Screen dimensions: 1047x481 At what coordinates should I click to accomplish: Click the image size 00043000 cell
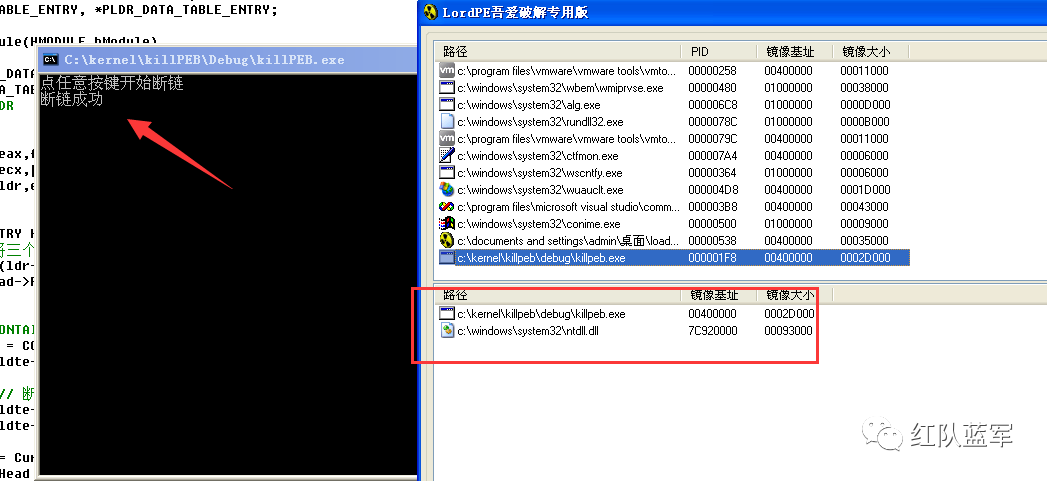865,207
